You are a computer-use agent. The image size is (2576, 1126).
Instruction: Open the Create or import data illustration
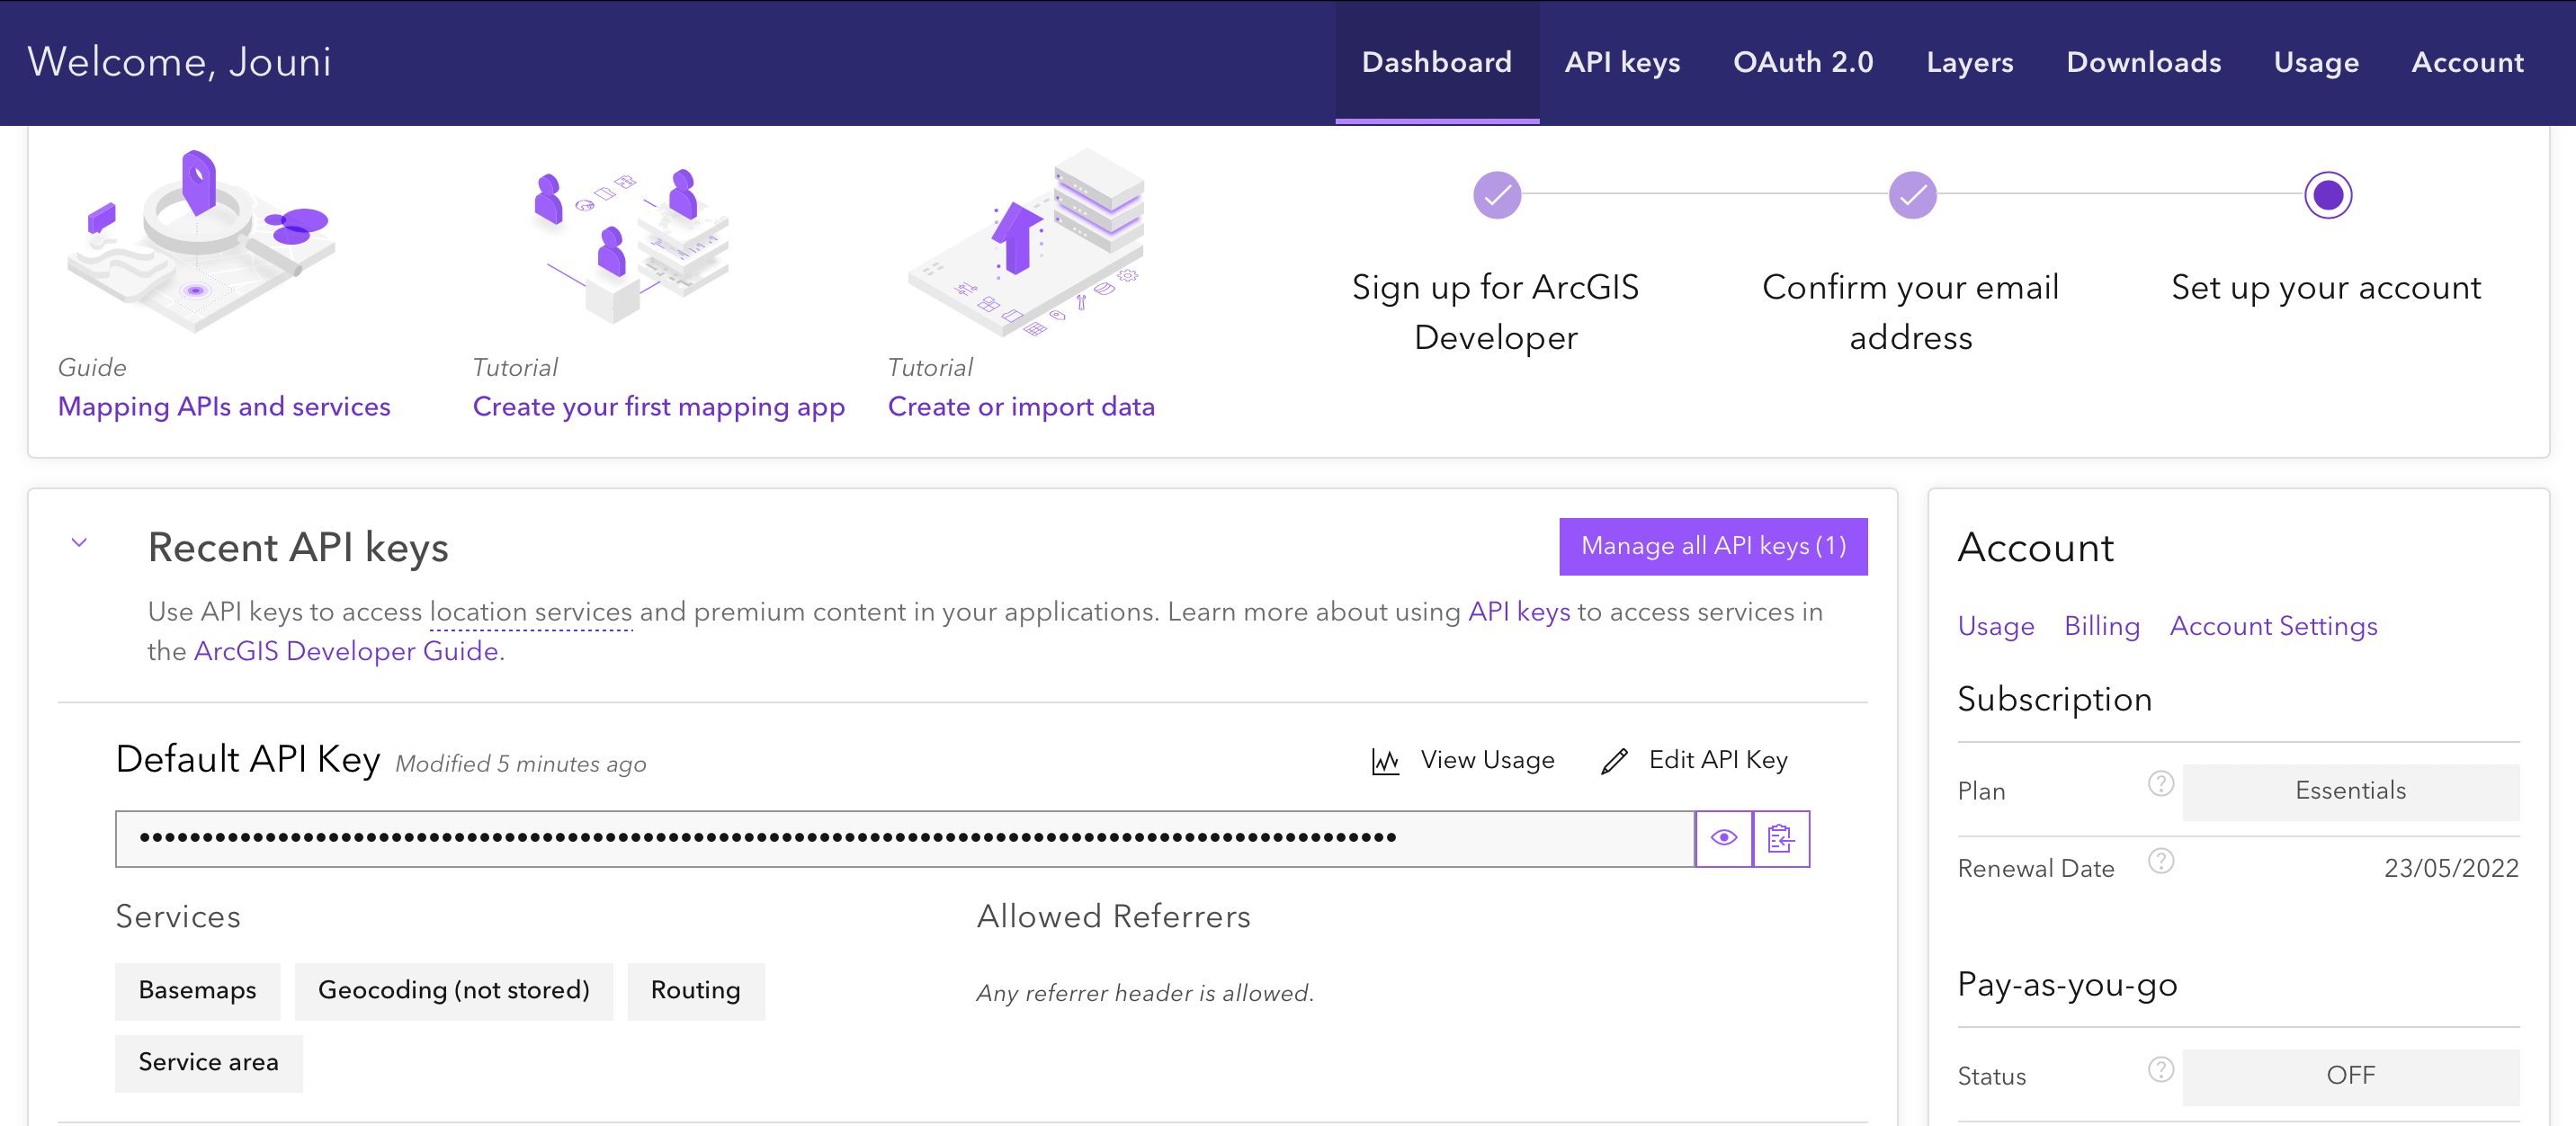coord(1026,243)
